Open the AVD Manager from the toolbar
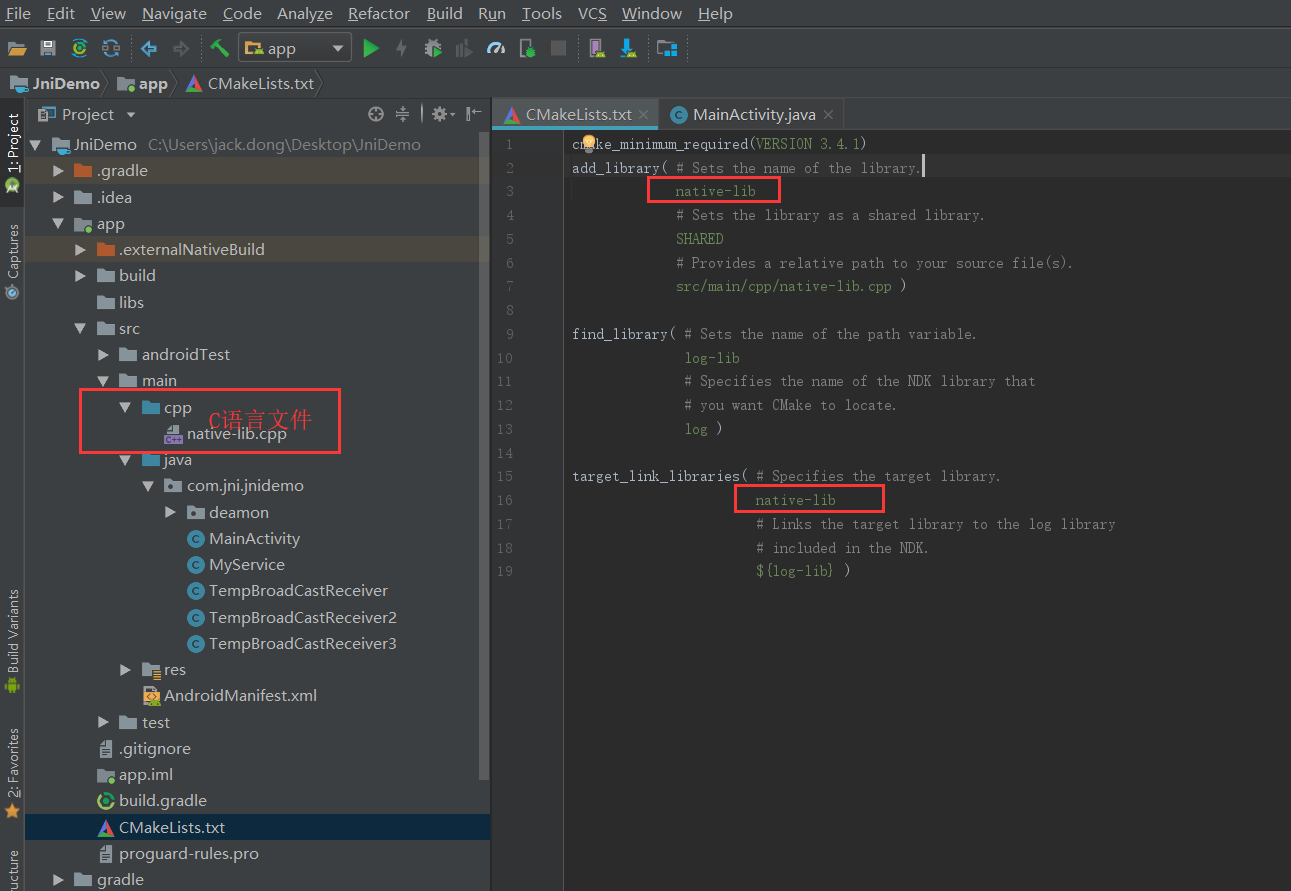This screenshot has height=891, width=1291. point(597,47)
